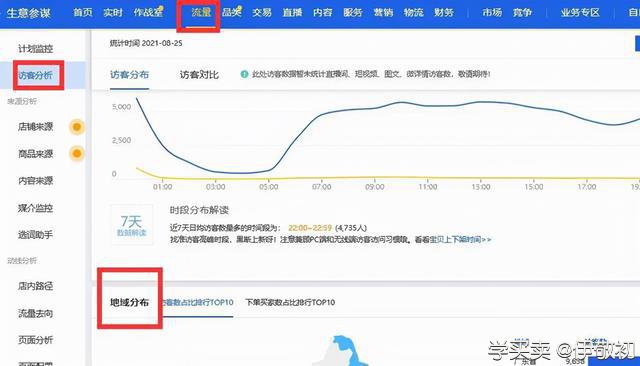640x366 pixels.
Task: Go to the 实时 section
Action: [113, 13]
